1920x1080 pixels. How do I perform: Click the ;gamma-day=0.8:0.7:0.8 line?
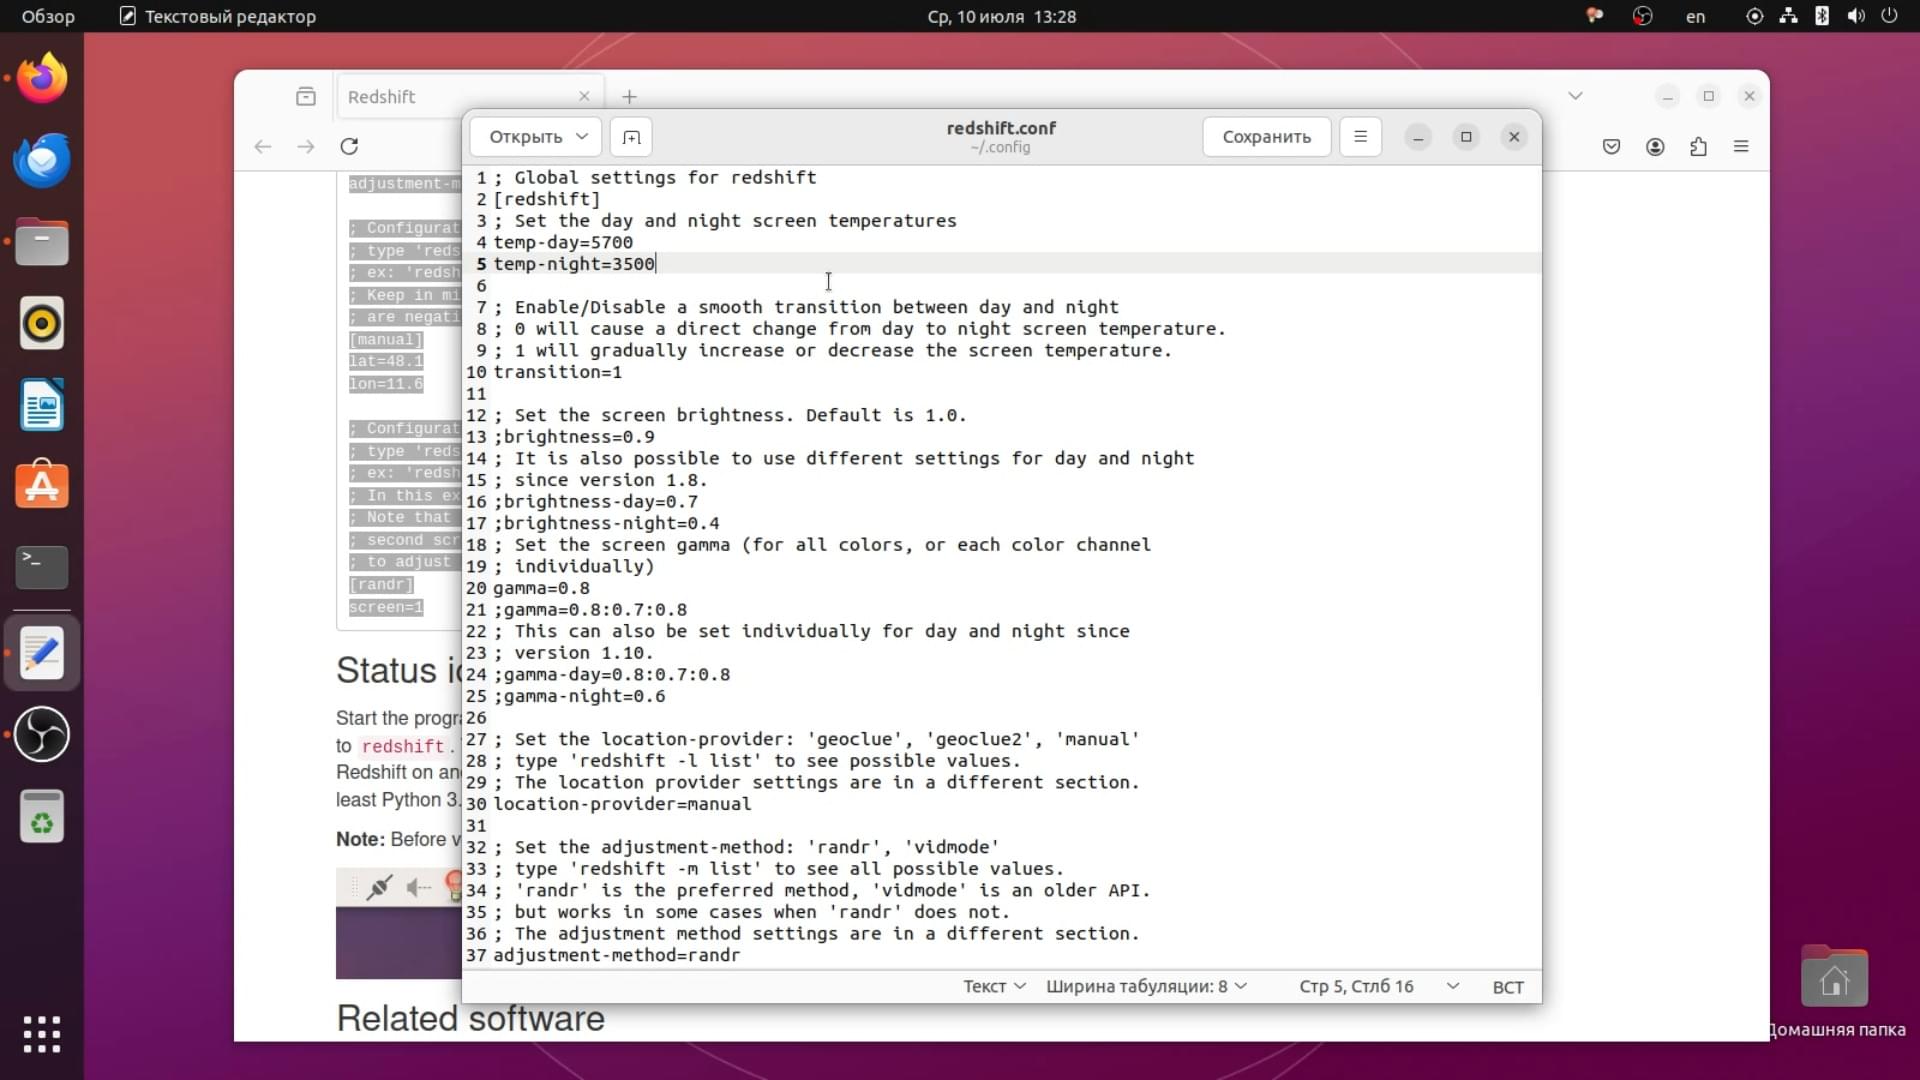click(612, 674)
